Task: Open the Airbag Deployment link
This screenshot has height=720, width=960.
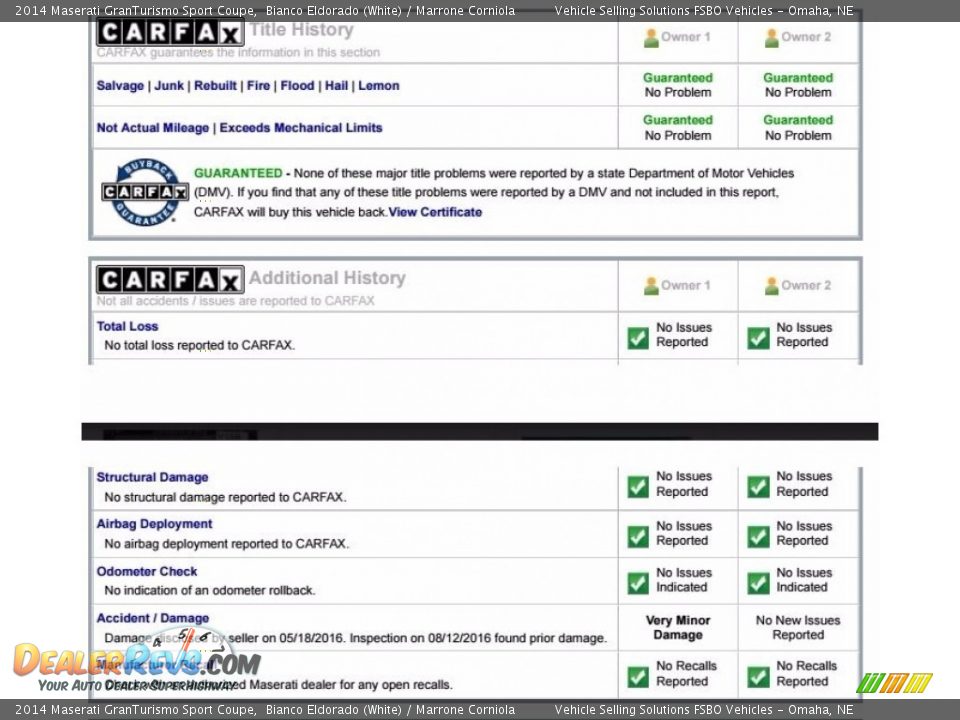Action: tap(154, 524)
